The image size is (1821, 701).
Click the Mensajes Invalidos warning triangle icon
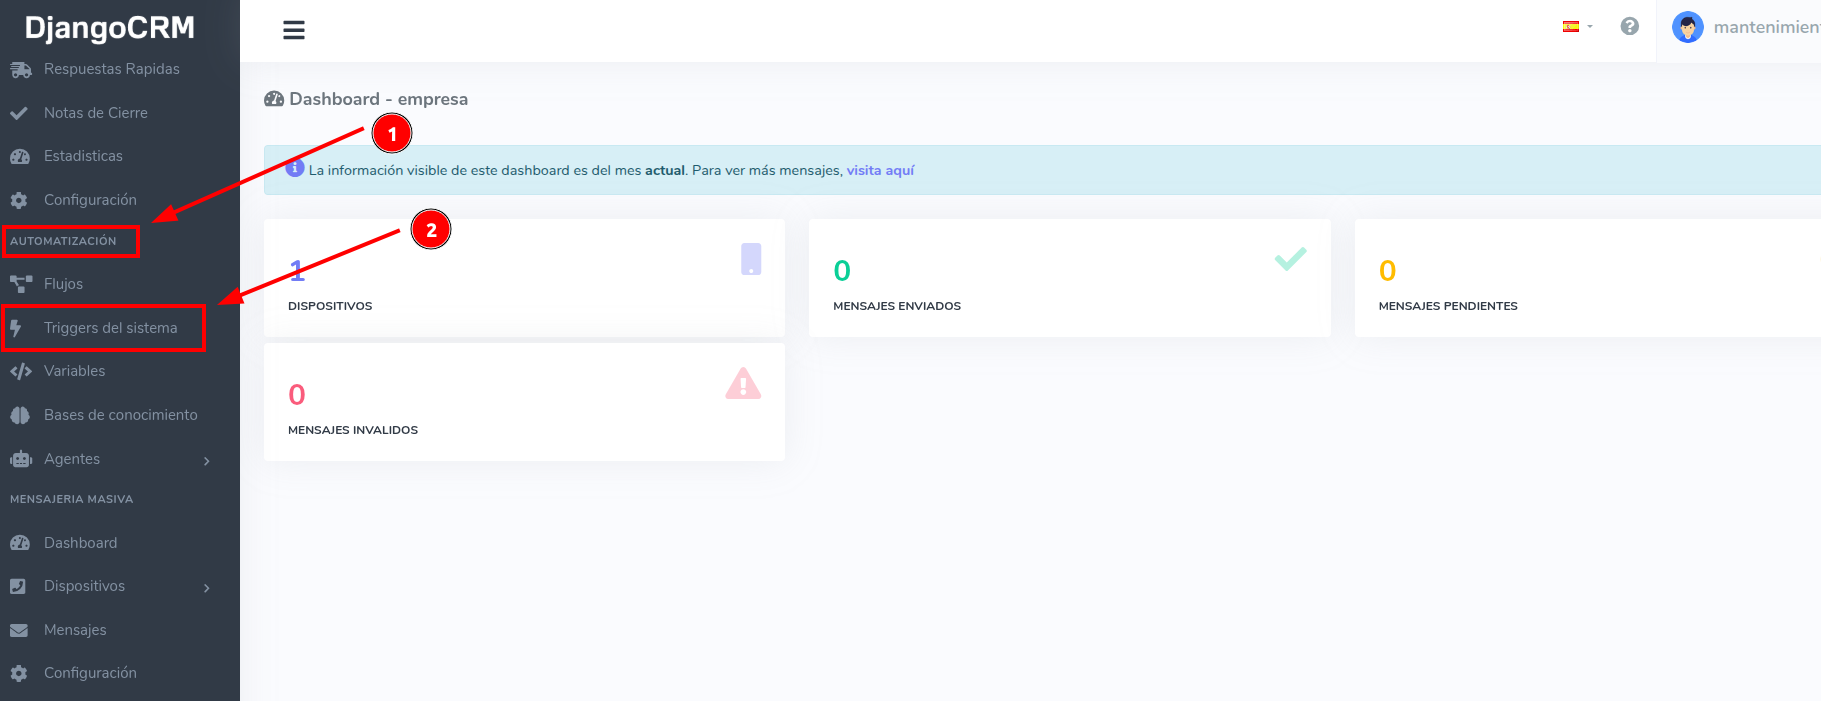[743, 384]
